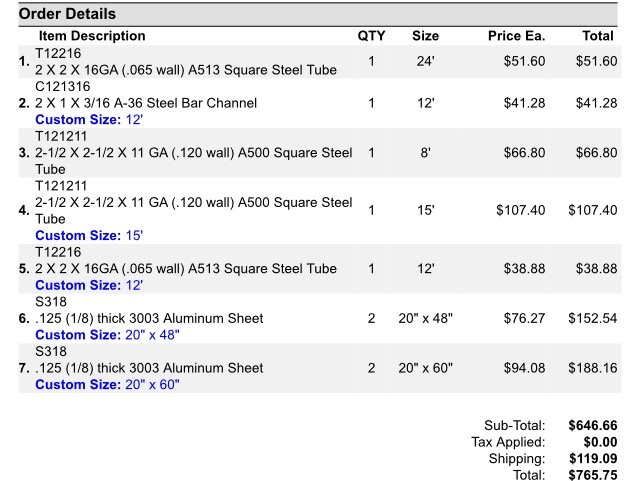Click the QTY column header
Image resolution: width=640 pixels, height=481 pixels.
(x=371, y=36)
